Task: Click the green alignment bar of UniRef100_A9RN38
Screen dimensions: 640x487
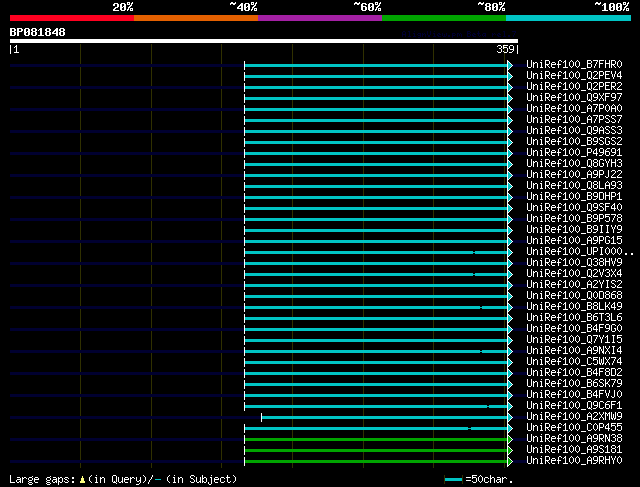Action: click(376, 440)
